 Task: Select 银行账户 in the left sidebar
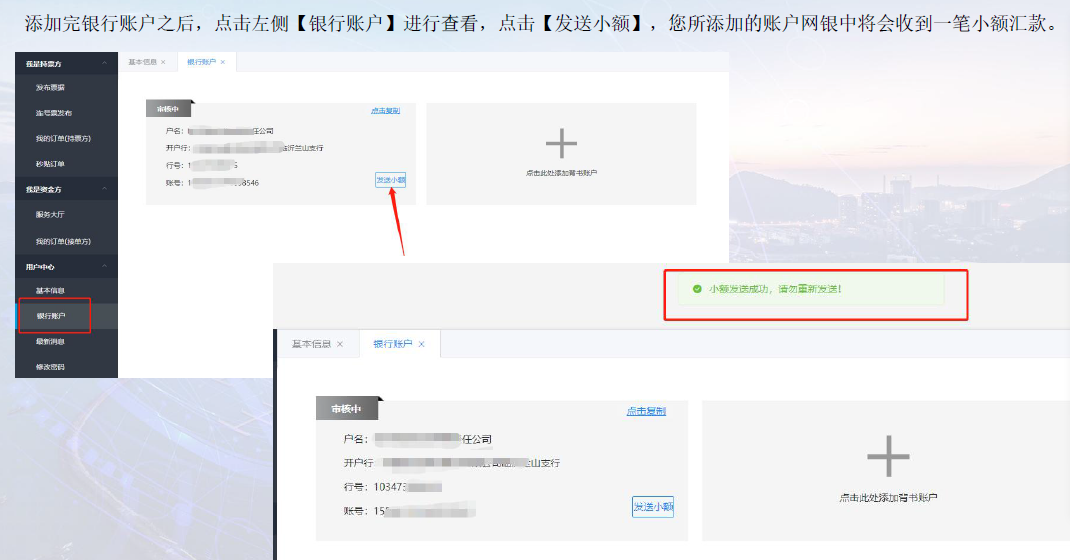pyautogui.click(x=50, y=316)
